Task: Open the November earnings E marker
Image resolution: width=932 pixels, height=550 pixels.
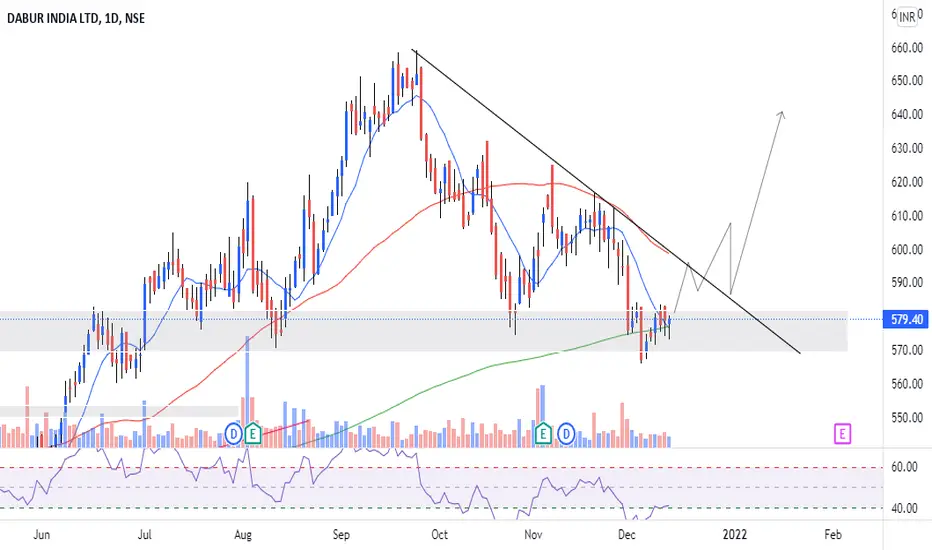Action: [x=542, y=434]
